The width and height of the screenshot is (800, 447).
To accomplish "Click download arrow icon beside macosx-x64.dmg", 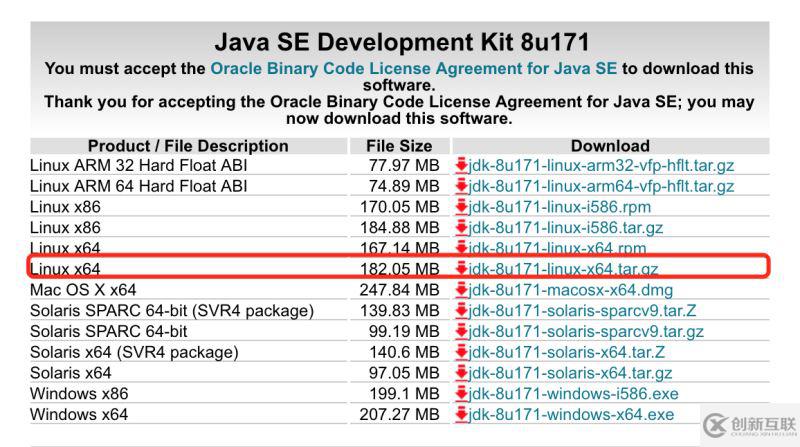I will pos(461,290).
